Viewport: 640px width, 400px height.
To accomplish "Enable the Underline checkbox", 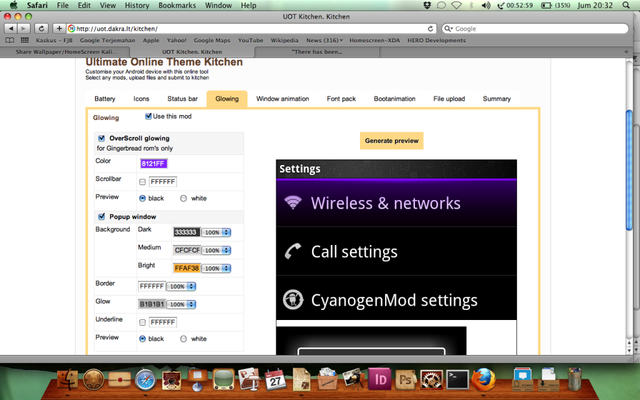I will [x=142, y=322].
